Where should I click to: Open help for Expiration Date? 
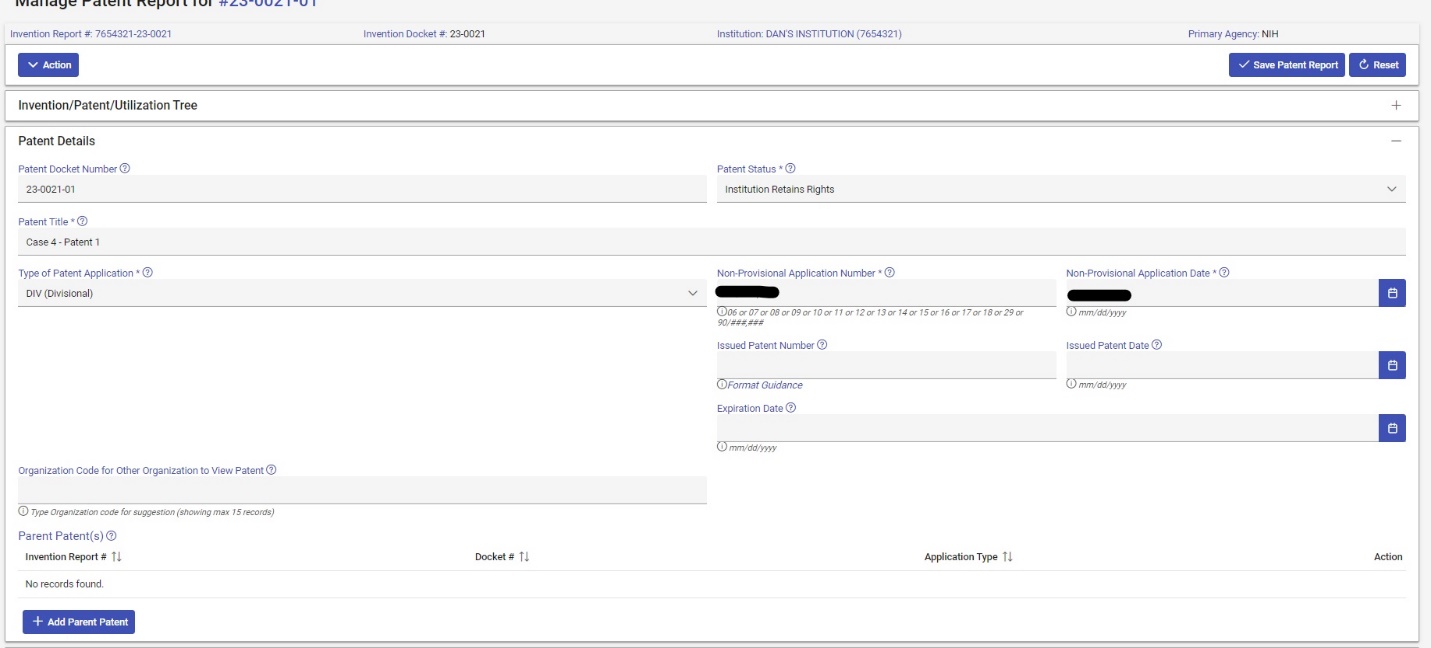(x=790, y=408)
